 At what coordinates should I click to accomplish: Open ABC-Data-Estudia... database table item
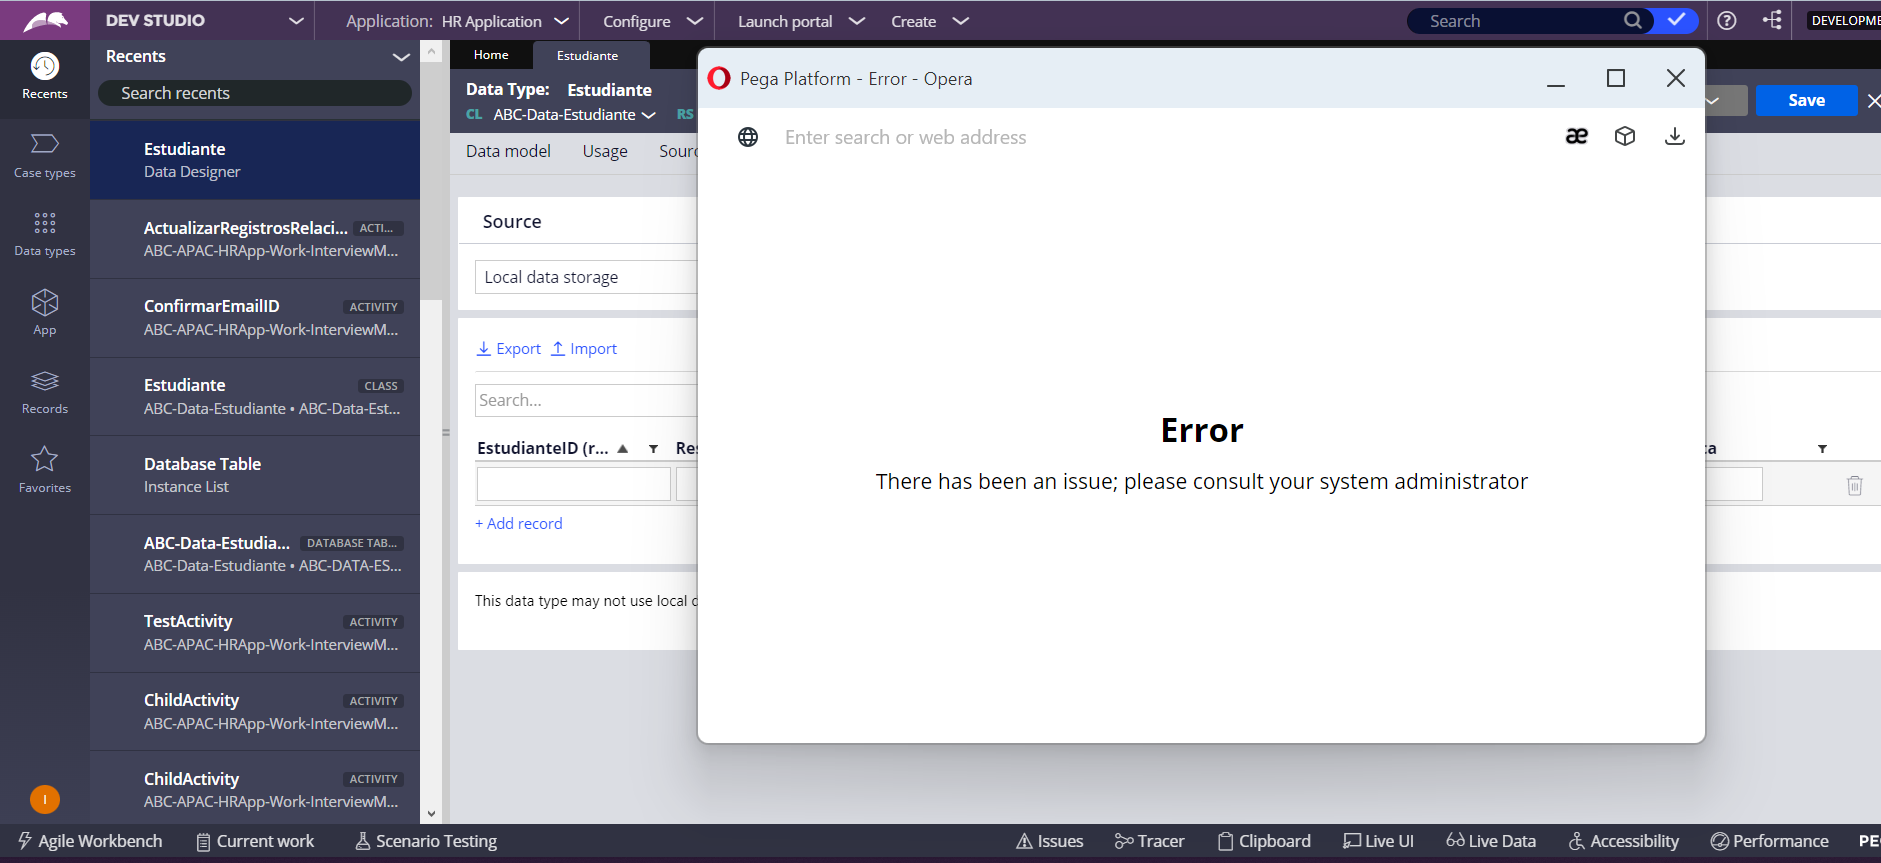pyautogui.click(x=255, y=554)
